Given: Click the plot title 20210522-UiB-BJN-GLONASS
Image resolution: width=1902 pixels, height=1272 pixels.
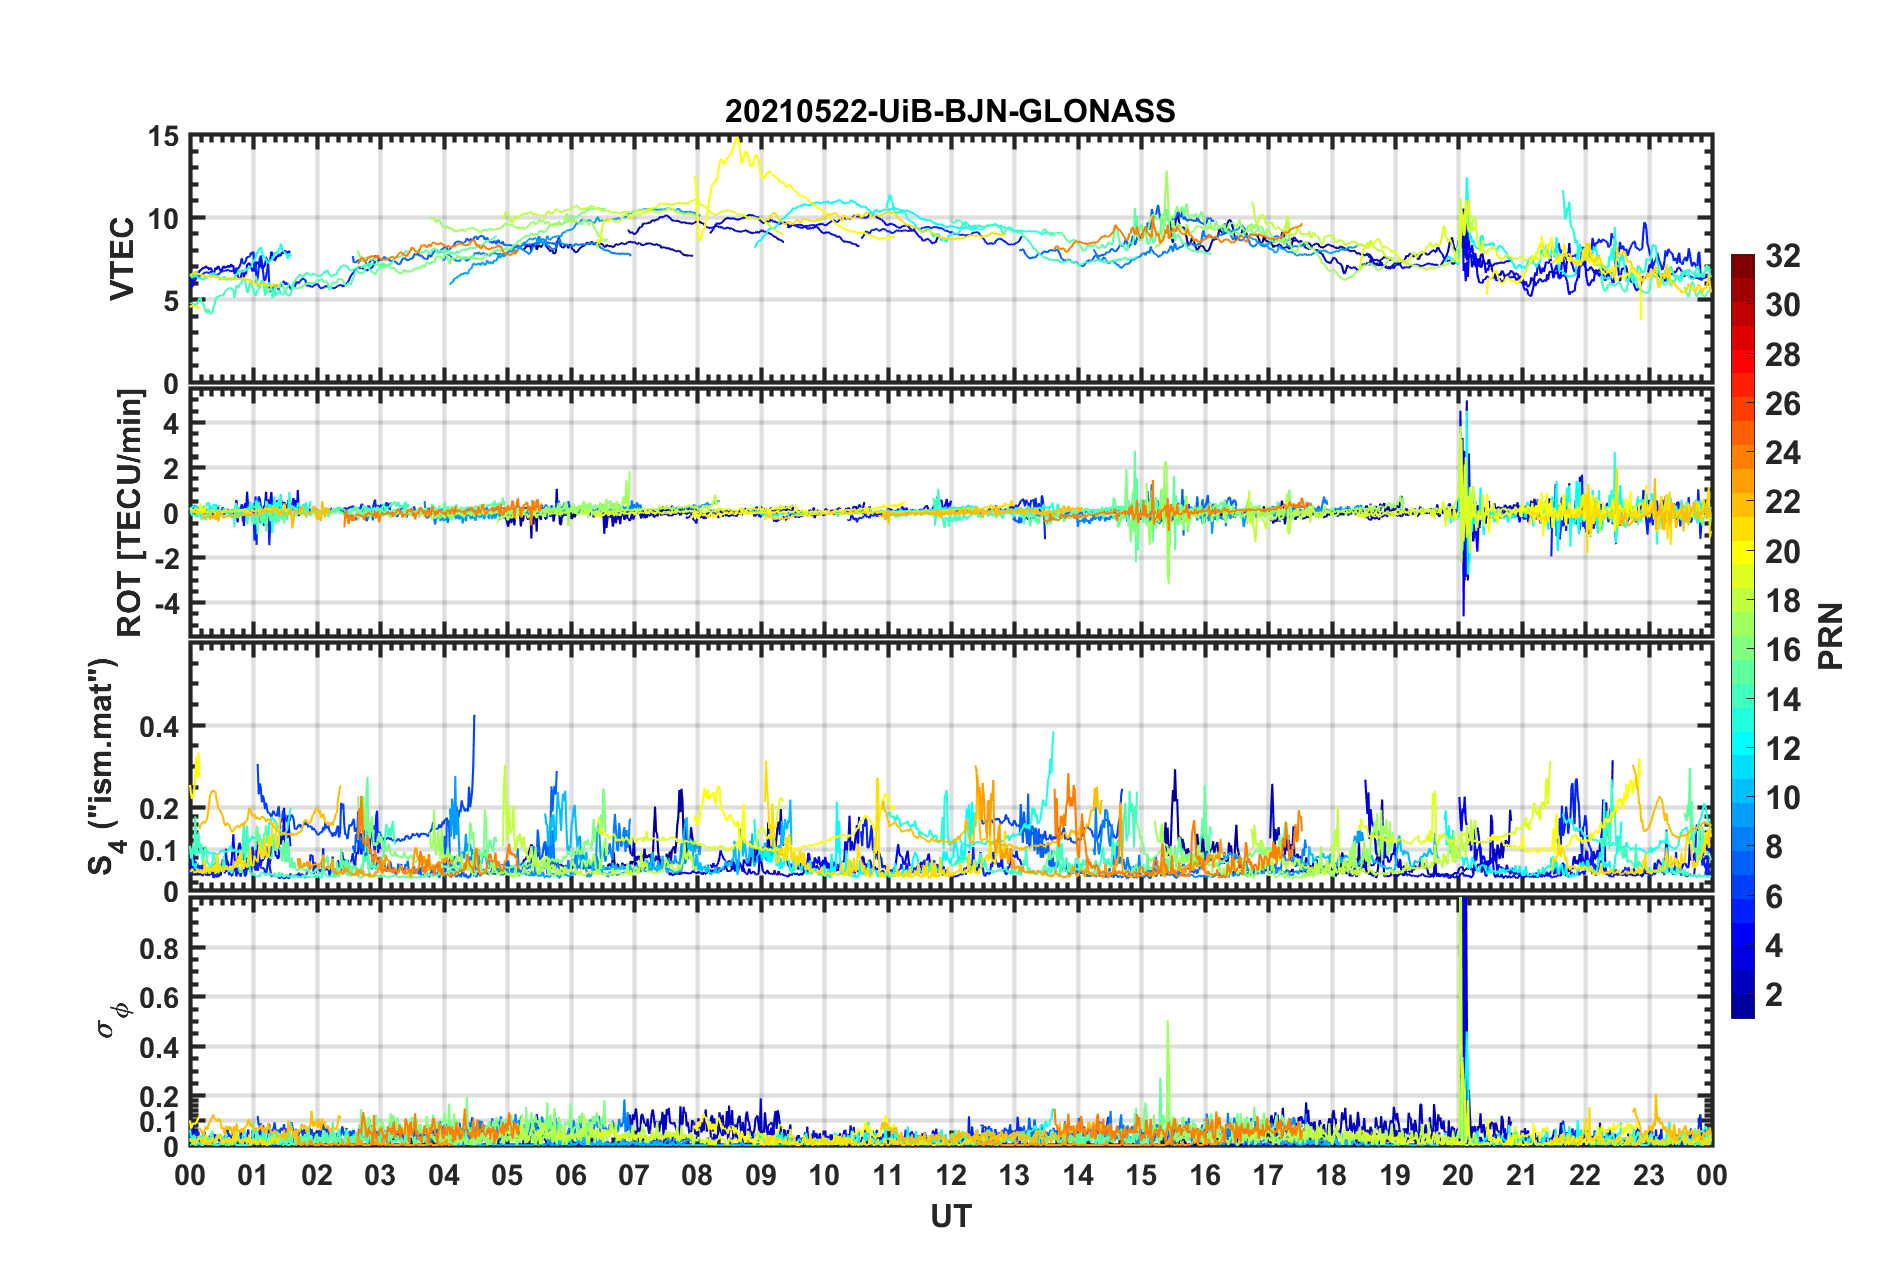Looking at the screenshot, I should click(x=950, y=111).
